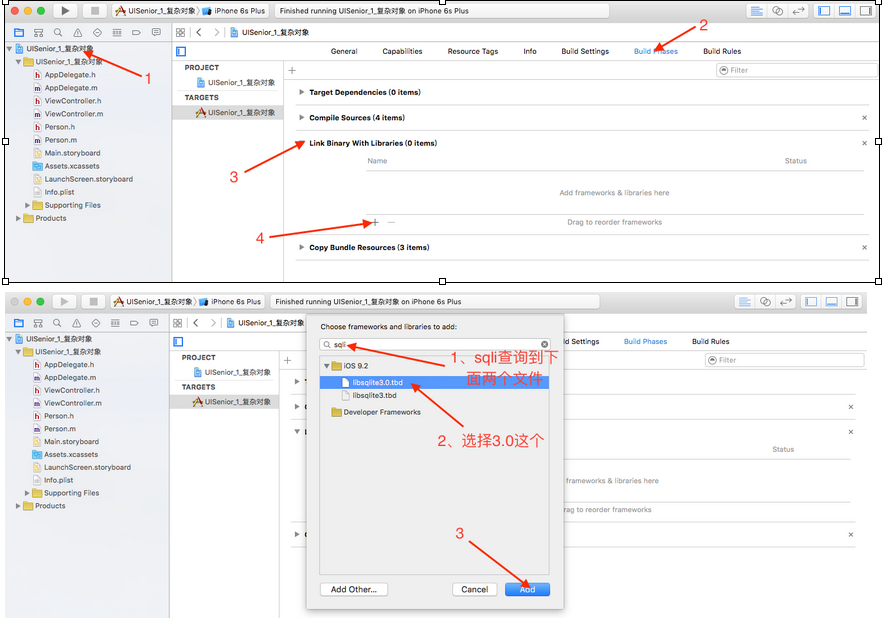
Task: Select libsqlite3.0.tbd in dialog list
Action: point(434,382)
